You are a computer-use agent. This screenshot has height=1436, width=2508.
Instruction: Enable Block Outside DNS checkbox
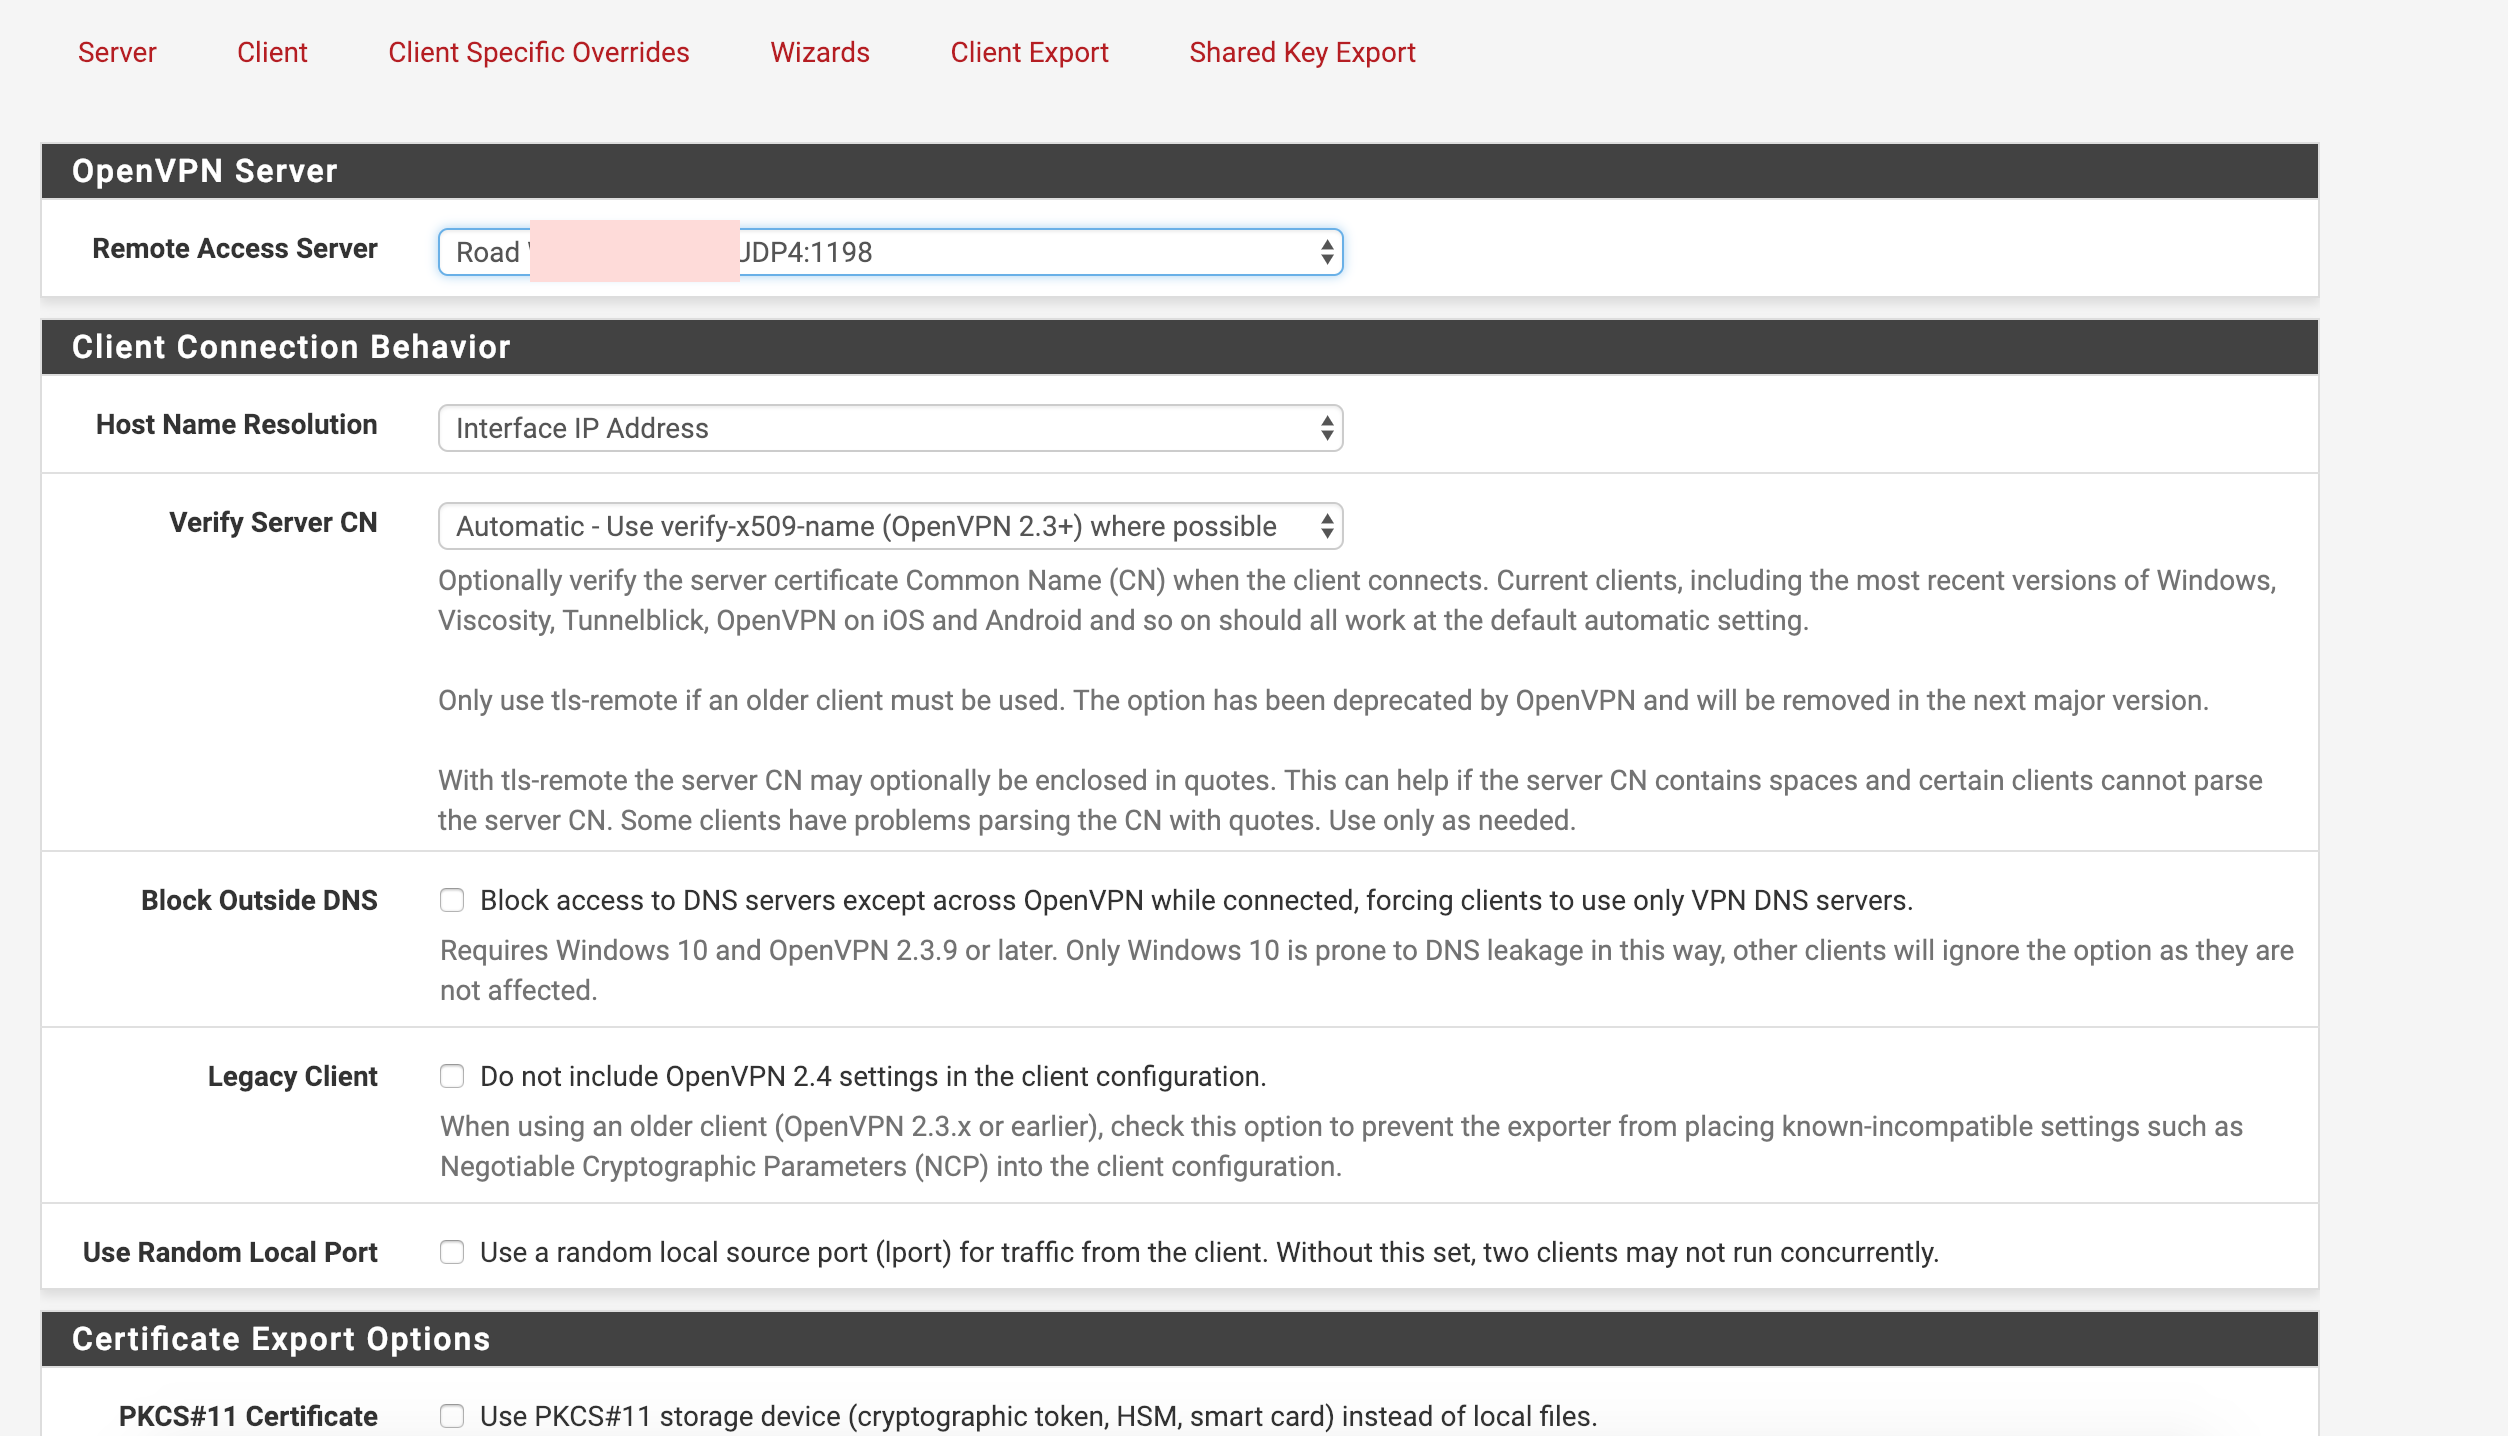[451, 901]
